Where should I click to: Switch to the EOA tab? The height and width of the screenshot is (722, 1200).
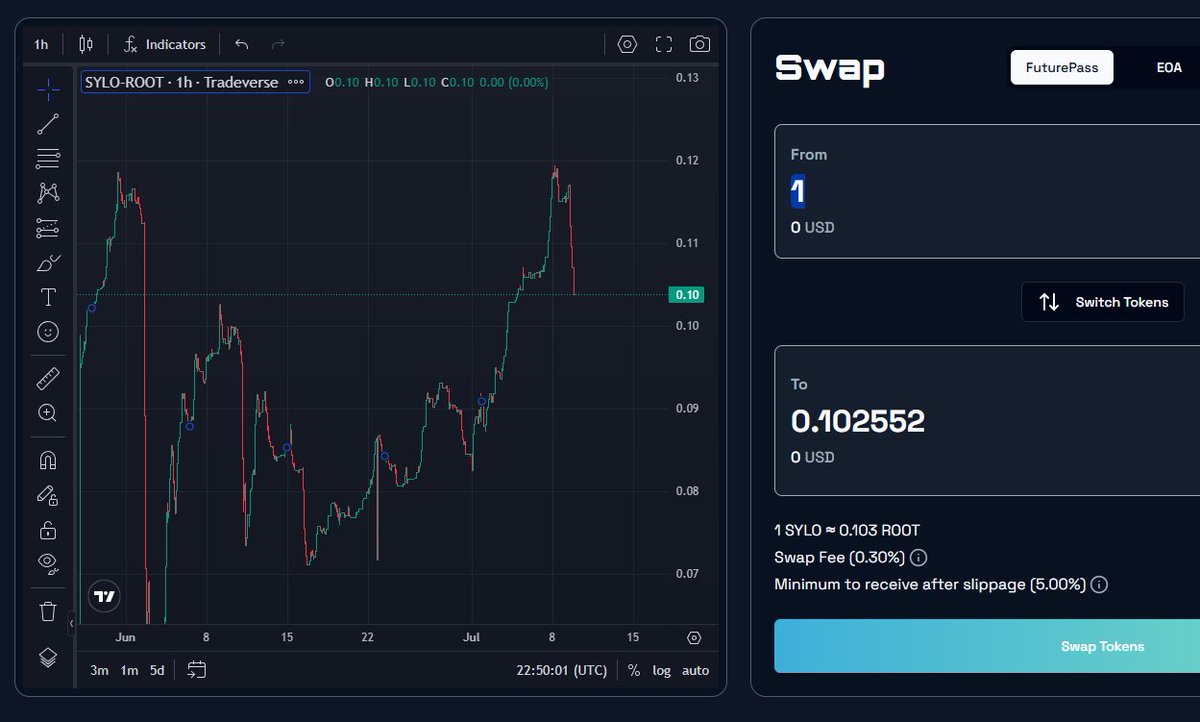coord(1169,68)
